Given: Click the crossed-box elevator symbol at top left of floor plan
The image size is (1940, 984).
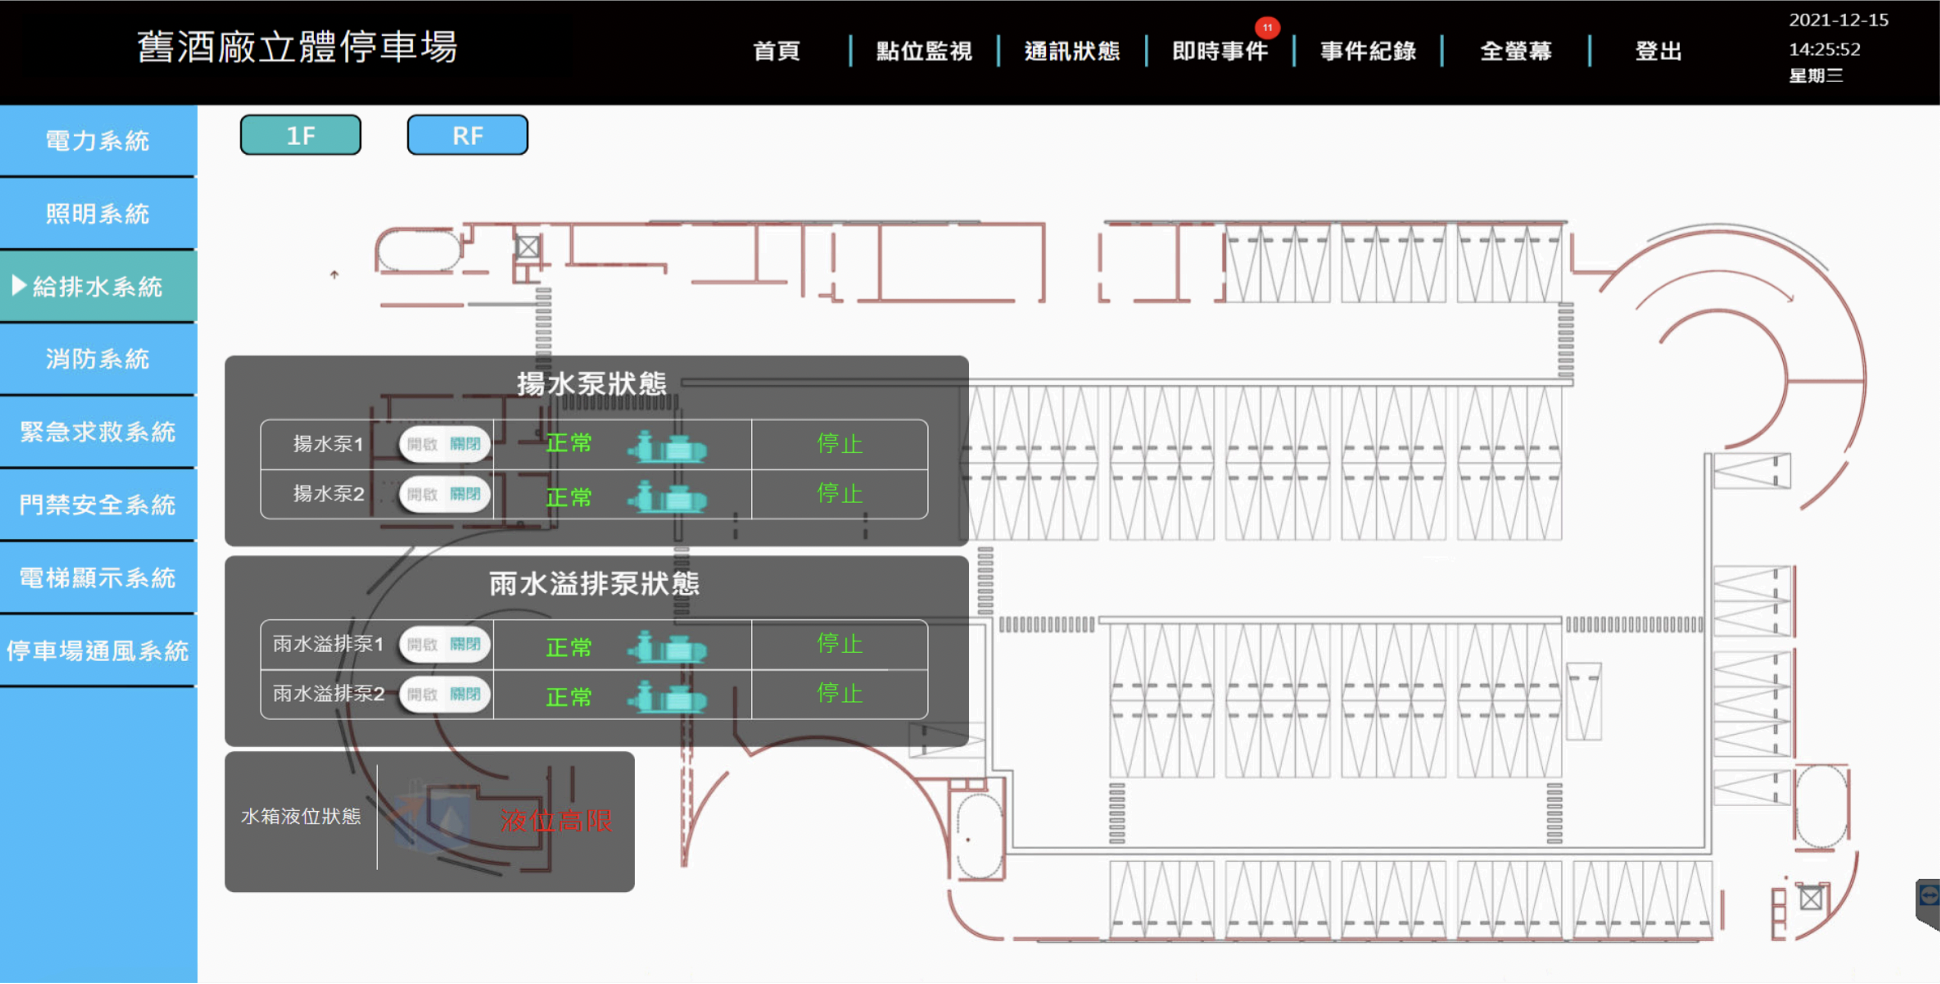Looking at the screenshot, I should (528, 246).
